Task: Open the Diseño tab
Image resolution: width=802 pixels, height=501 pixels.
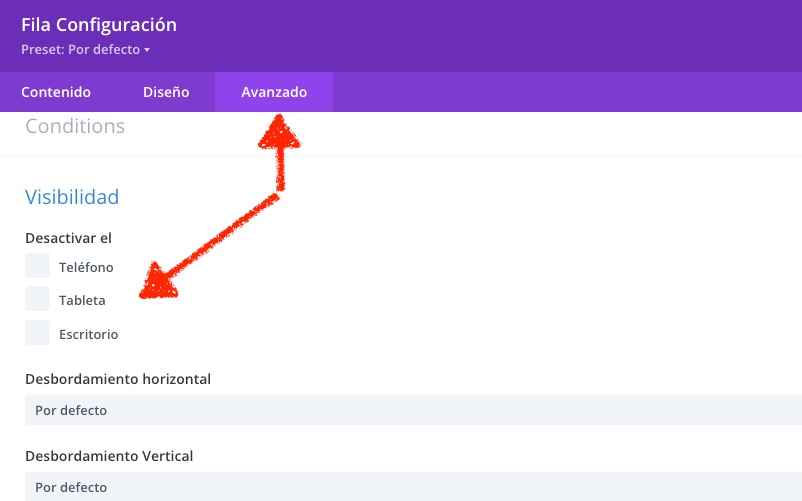Action: 166,92
